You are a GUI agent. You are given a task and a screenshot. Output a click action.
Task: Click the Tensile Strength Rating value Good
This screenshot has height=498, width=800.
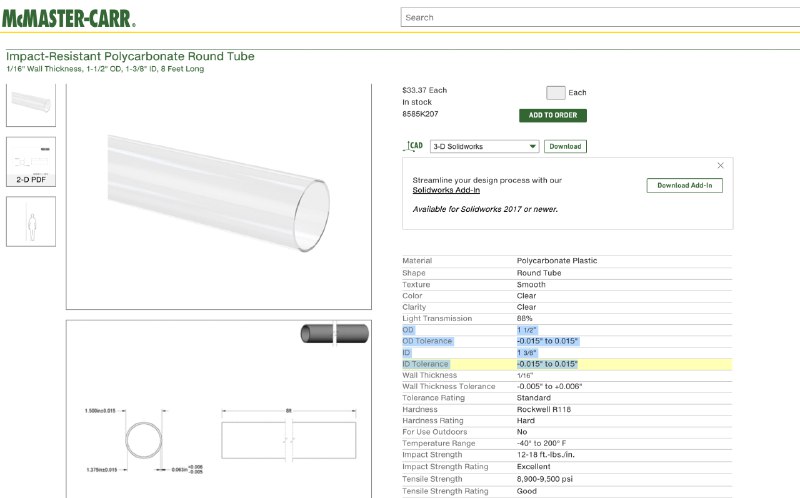click(x=527, y=491)
